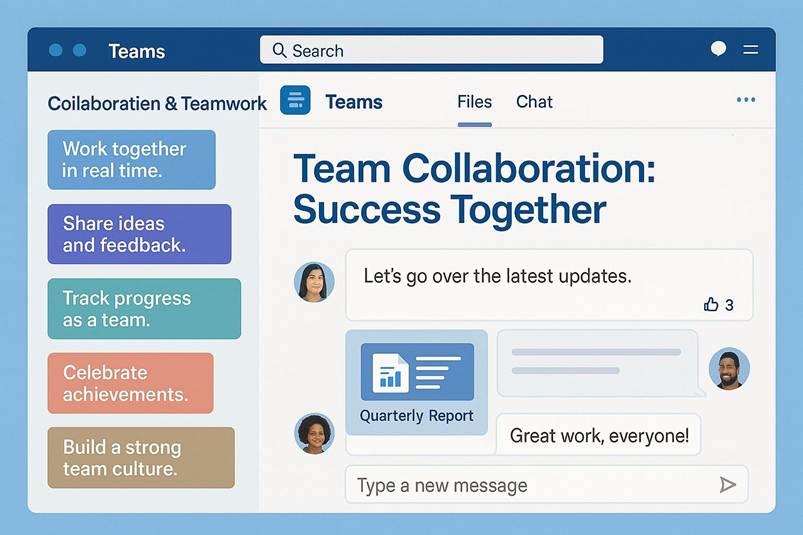The height and width of the screenshot is (535, 803).
Task: Click the search magnifier icon
Action: pos(279,50)
